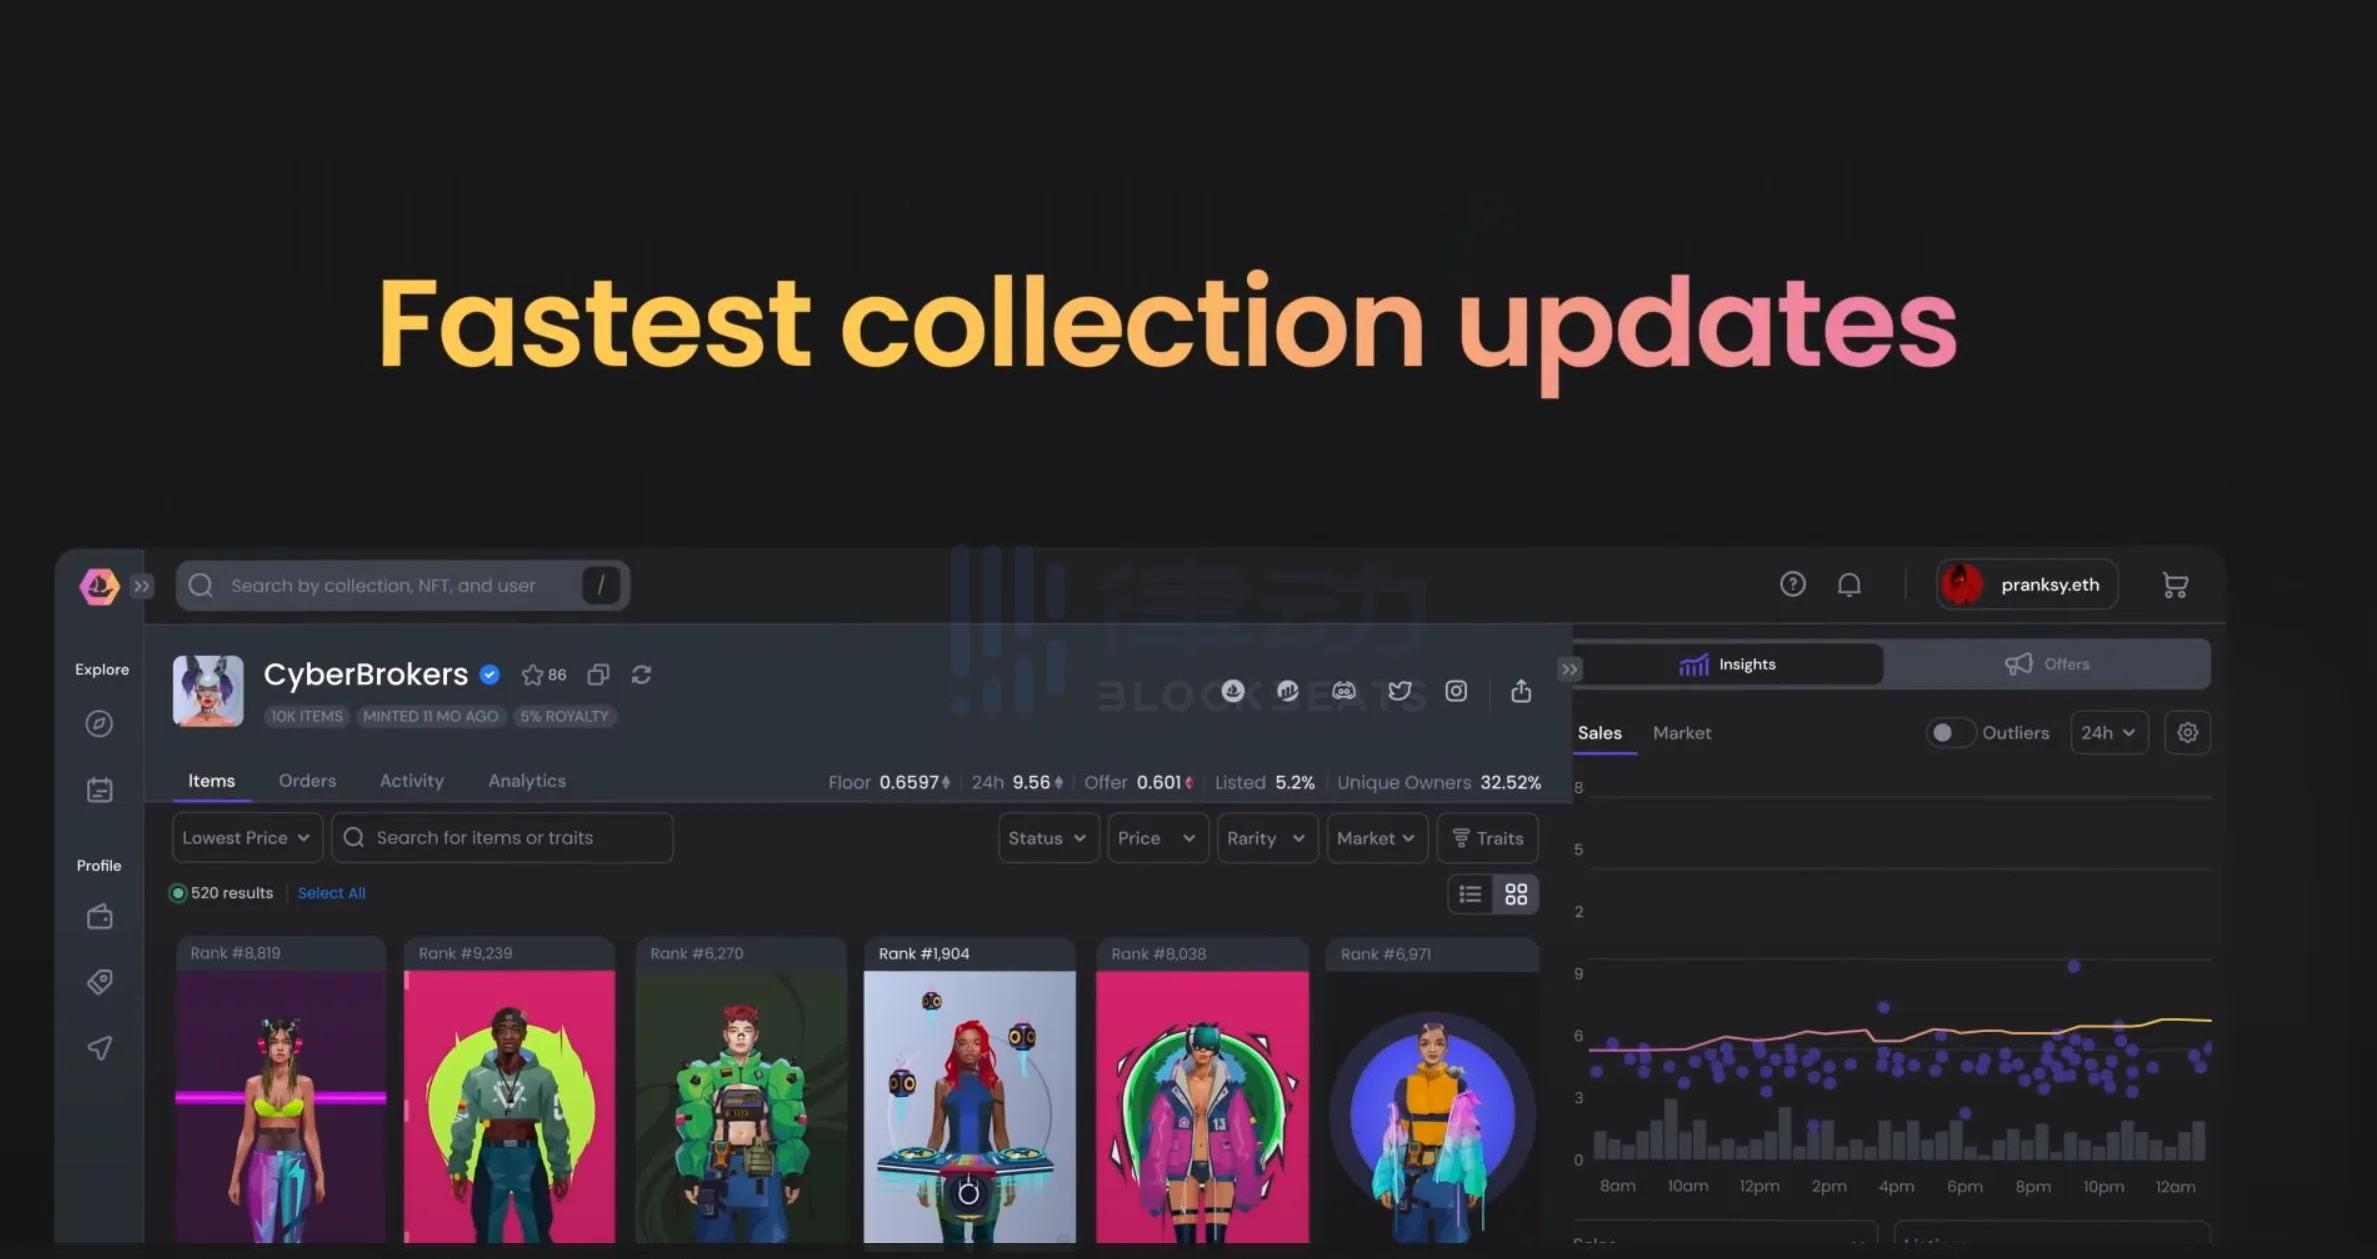Open the wallet icon under Profile
The width and height of the screenshot is (2377, 1259).
(99, 917)
